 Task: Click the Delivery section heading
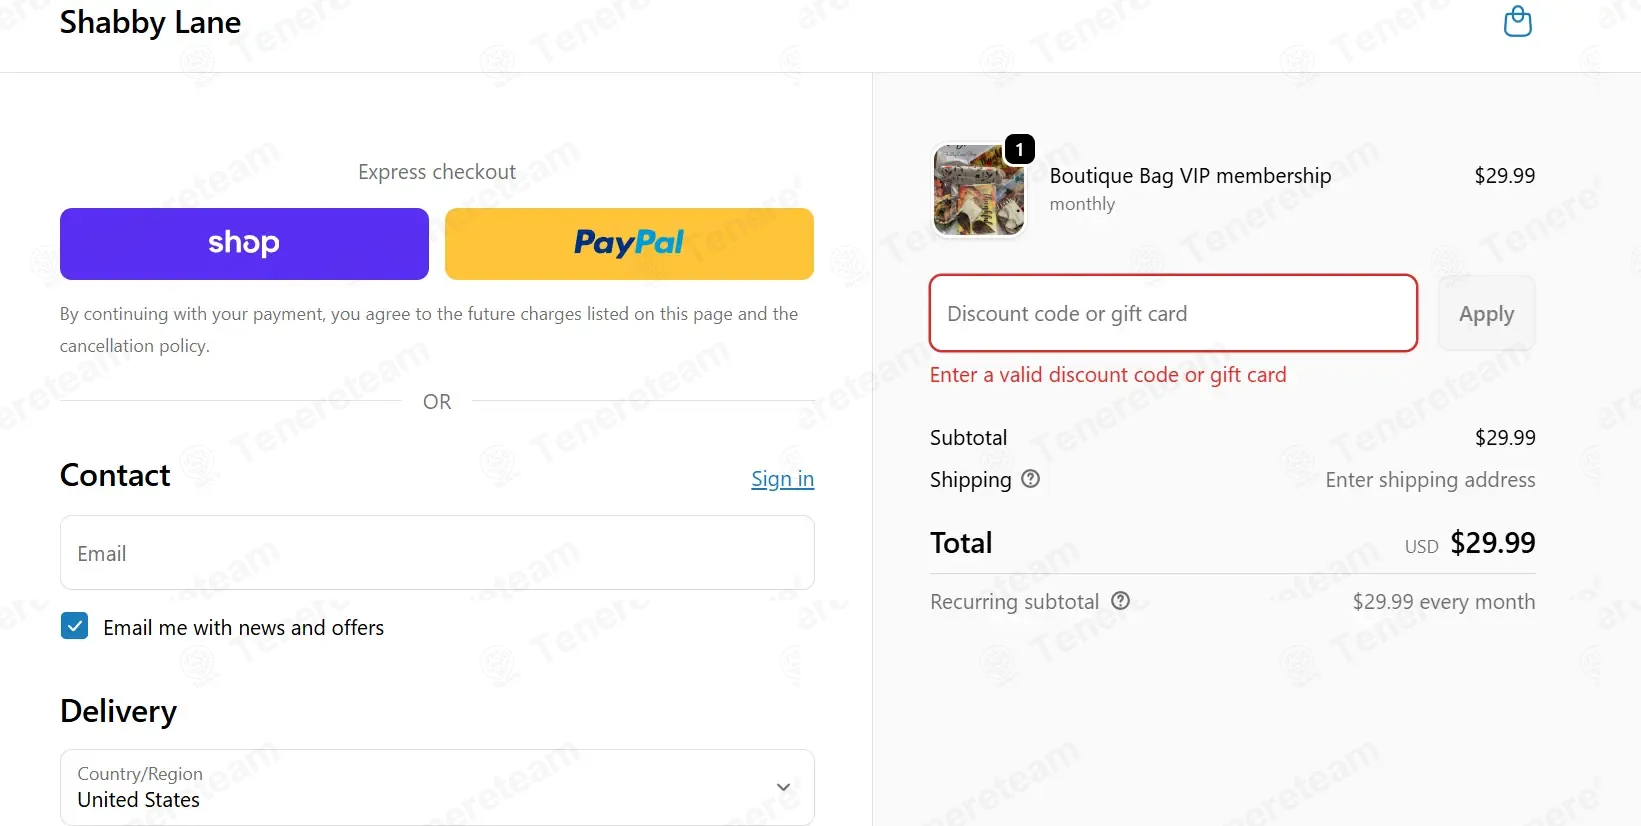pos(118,711)
